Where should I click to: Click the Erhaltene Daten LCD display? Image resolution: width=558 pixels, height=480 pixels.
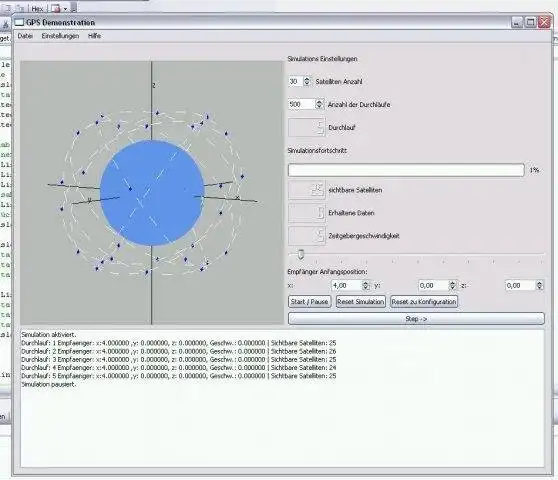coord(306,213)
